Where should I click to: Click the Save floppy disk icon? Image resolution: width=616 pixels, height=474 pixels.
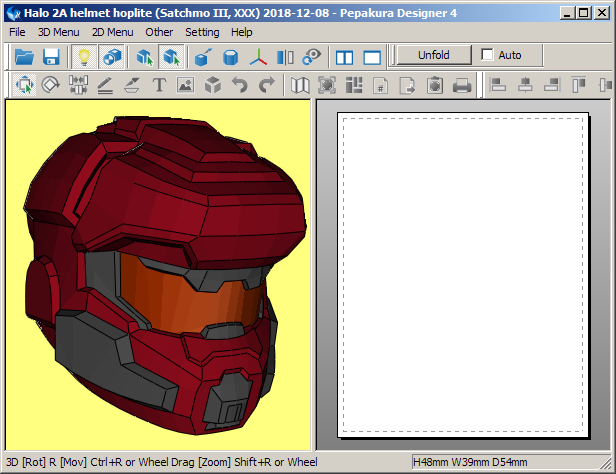pyautogui.click(x=50, y=57)
